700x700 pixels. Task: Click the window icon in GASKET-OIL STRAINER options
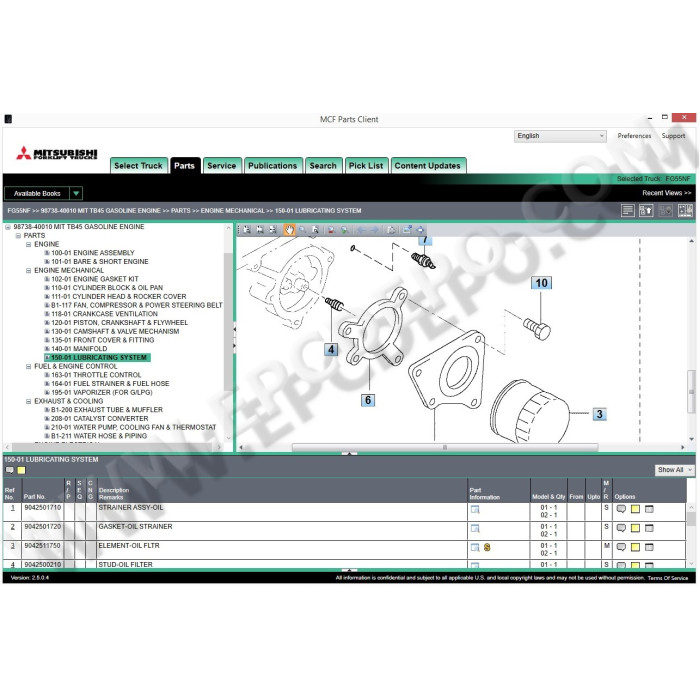[649, 528]
